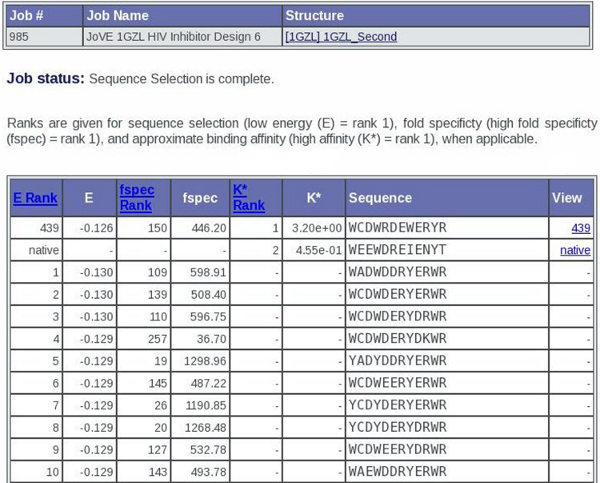Sort table by E Rank header link

(x=35, y=198)
